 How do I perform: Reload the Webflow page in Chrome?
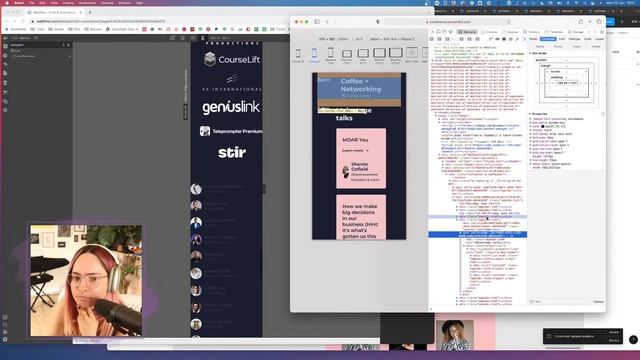coord(23,21)
